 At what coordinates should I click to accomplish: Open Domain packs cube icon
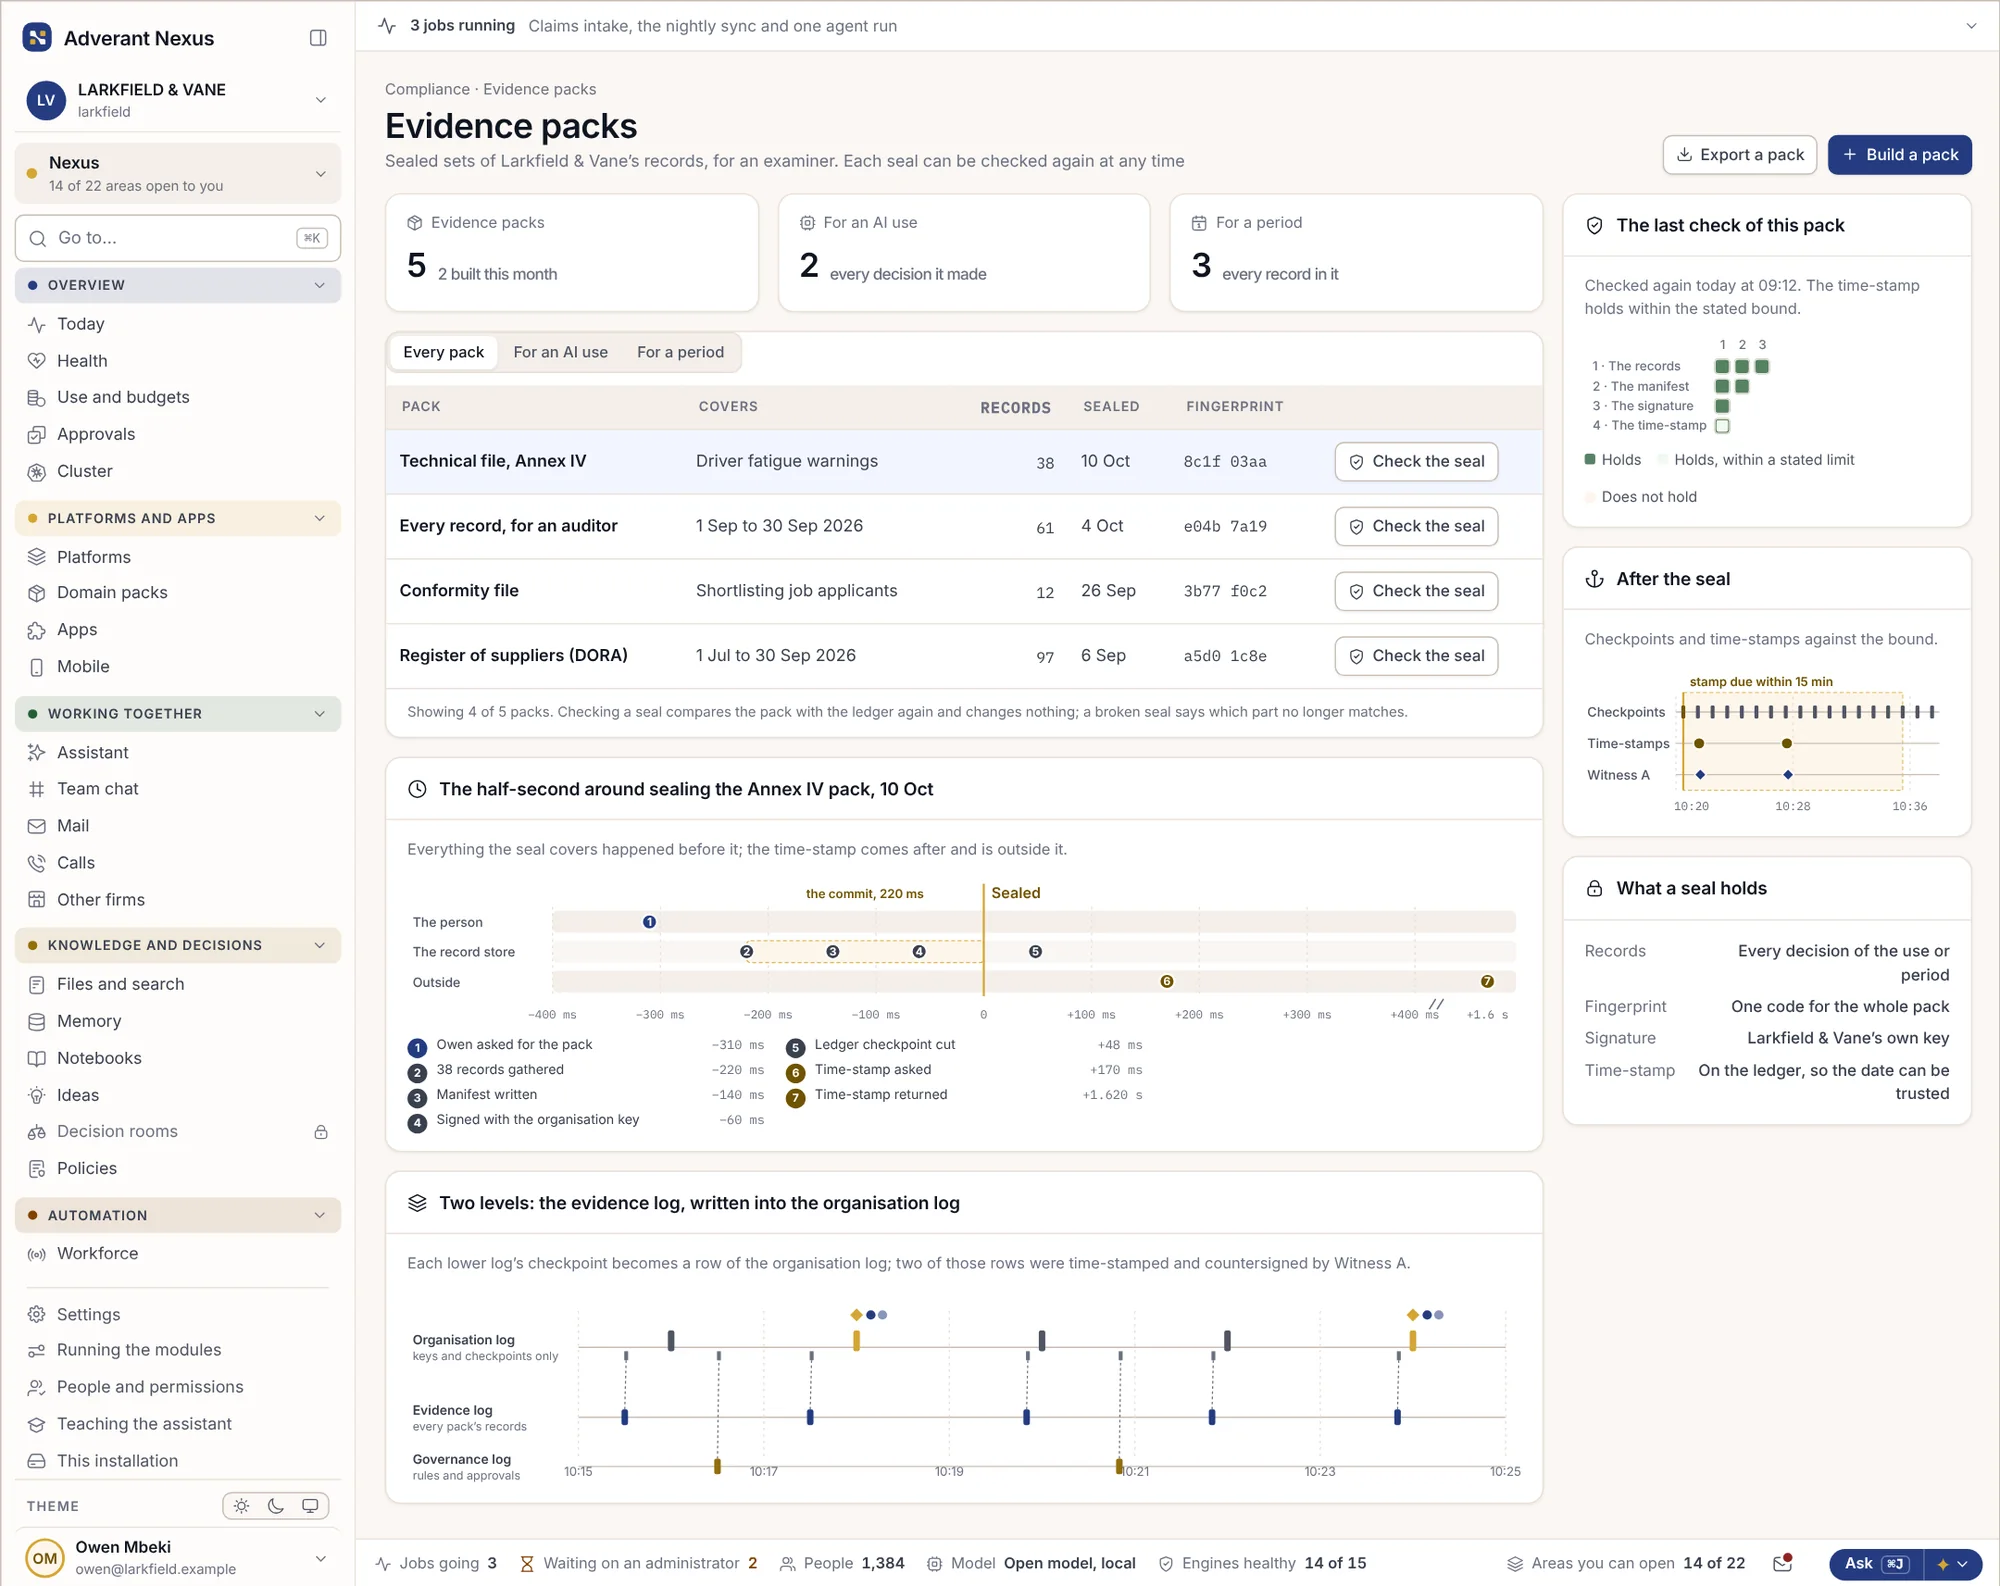click(37, 593)
